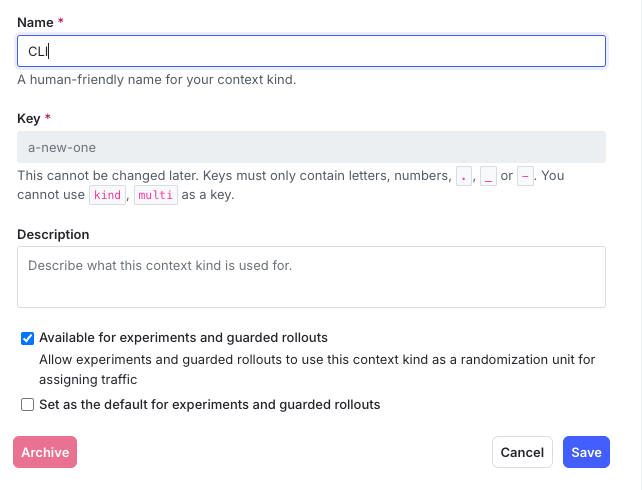Focus the Description text area

tap(311, 276)
